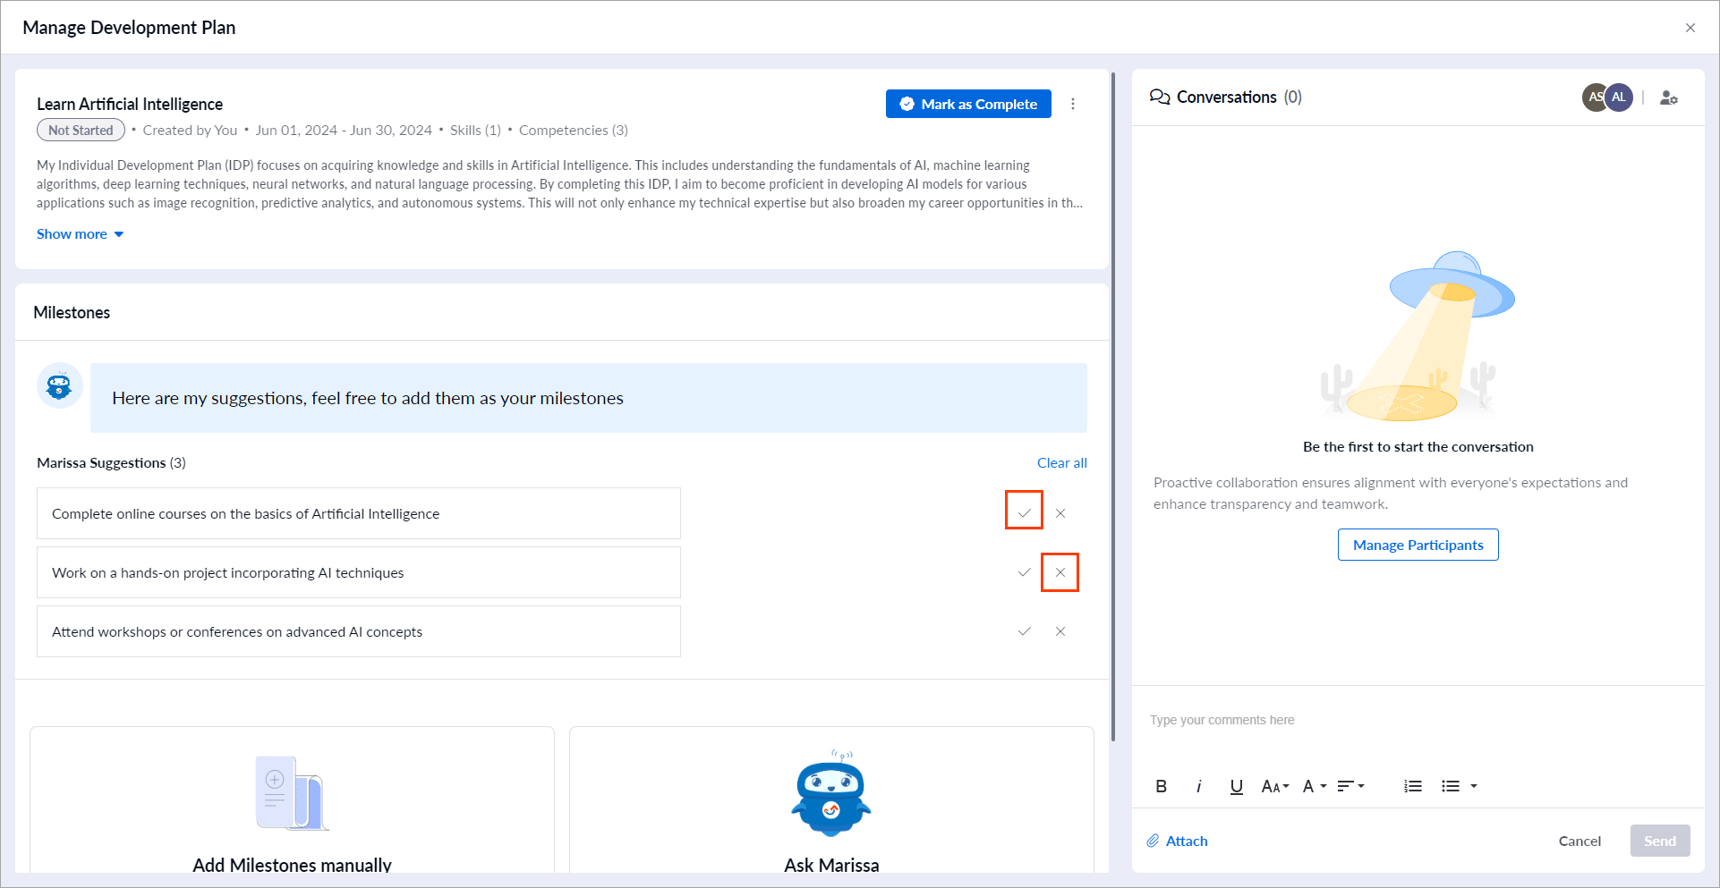Click the Not Started status badge
This screenshot has height=888, width=1720.
click(x=81, y=130)
